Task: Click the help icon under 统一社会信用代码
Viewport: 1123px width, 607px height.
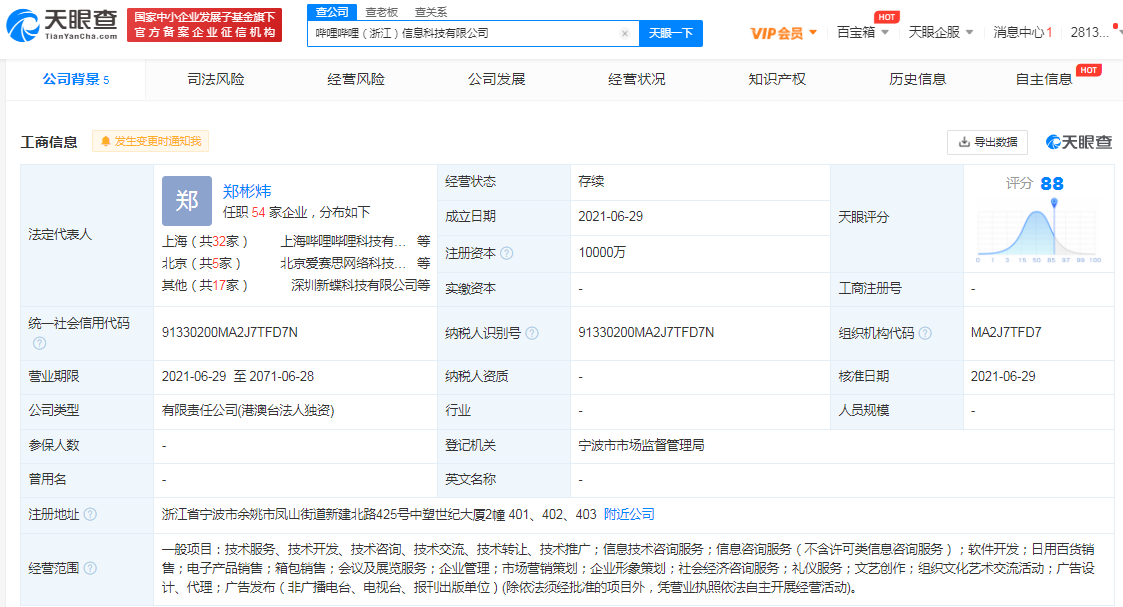Action: point(39,343)
